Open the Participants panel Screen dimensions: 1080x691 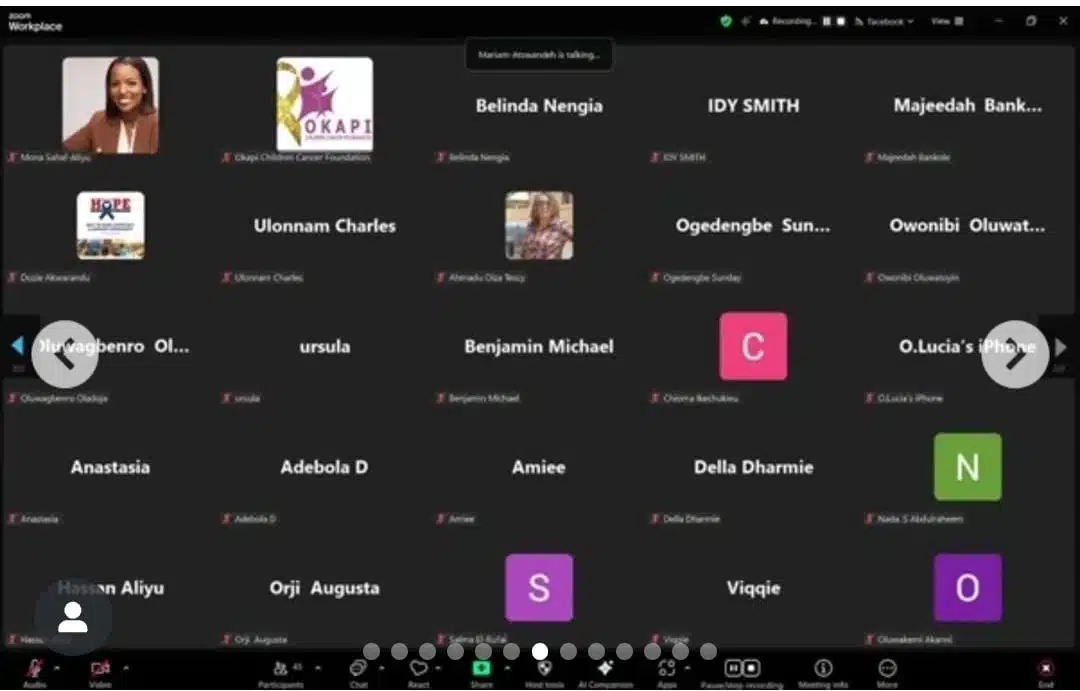click(x=281, y=668)
